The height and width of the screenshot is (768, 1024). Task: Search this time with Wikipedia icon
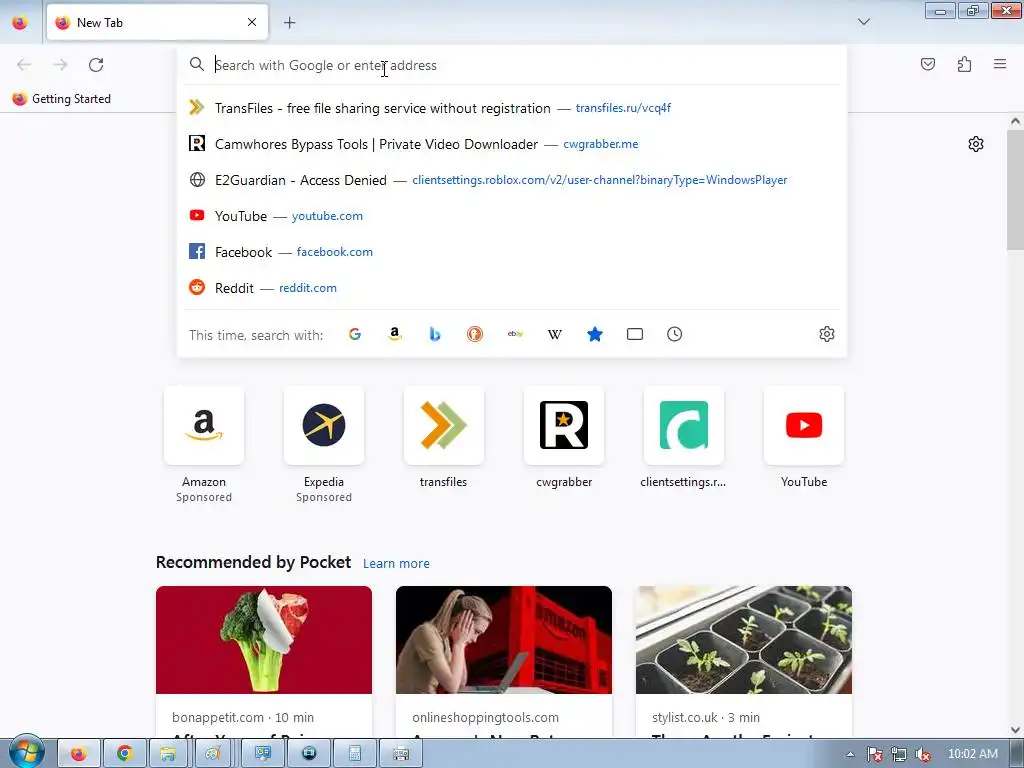coord(554,334)
